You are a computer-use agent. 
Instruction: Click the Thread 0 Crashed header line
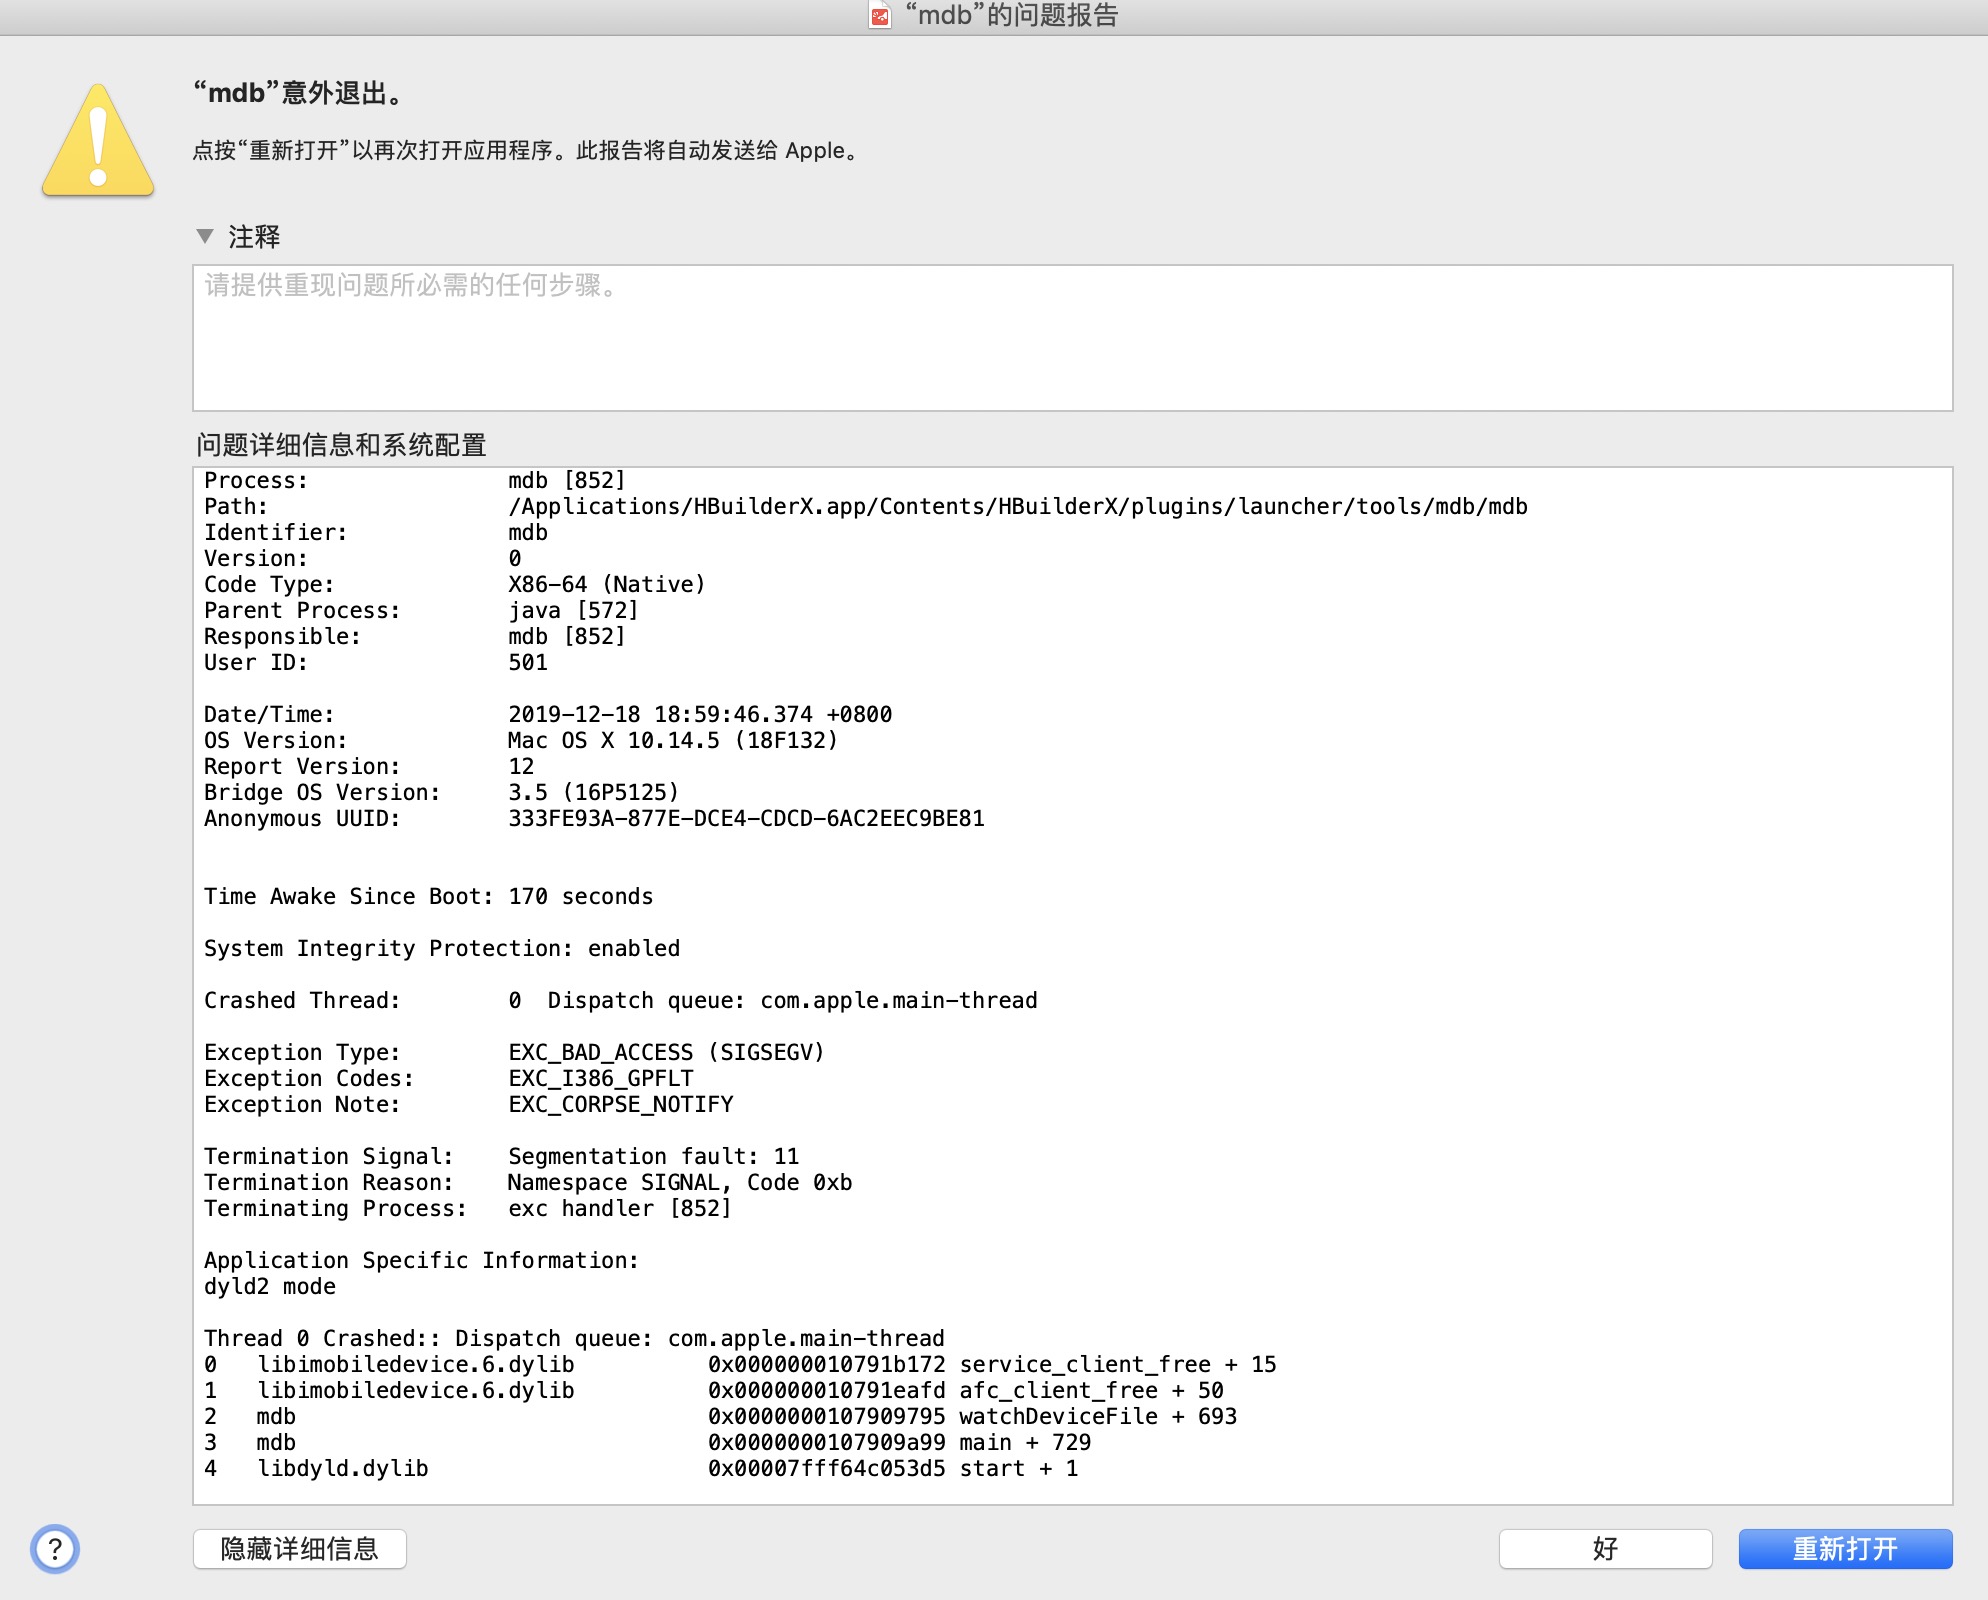coord(574,1339)
